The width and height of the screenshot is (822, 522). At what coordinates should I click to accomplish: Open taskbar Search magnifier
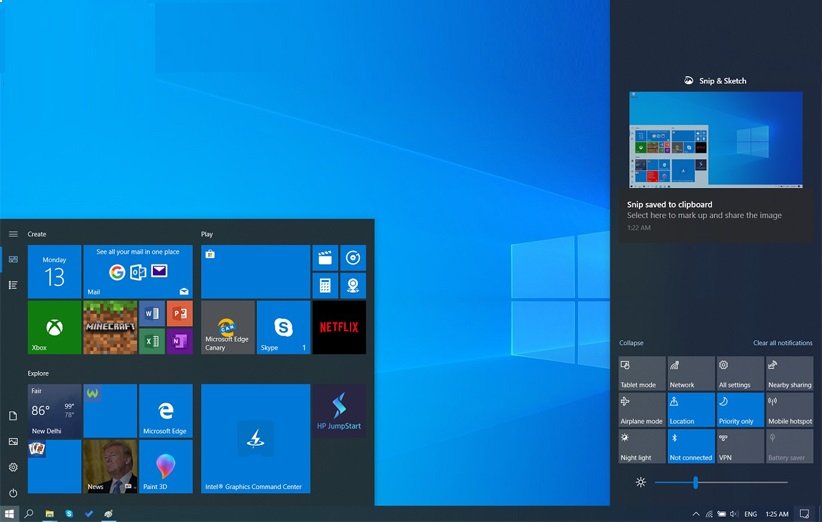(x=29, y=514)
